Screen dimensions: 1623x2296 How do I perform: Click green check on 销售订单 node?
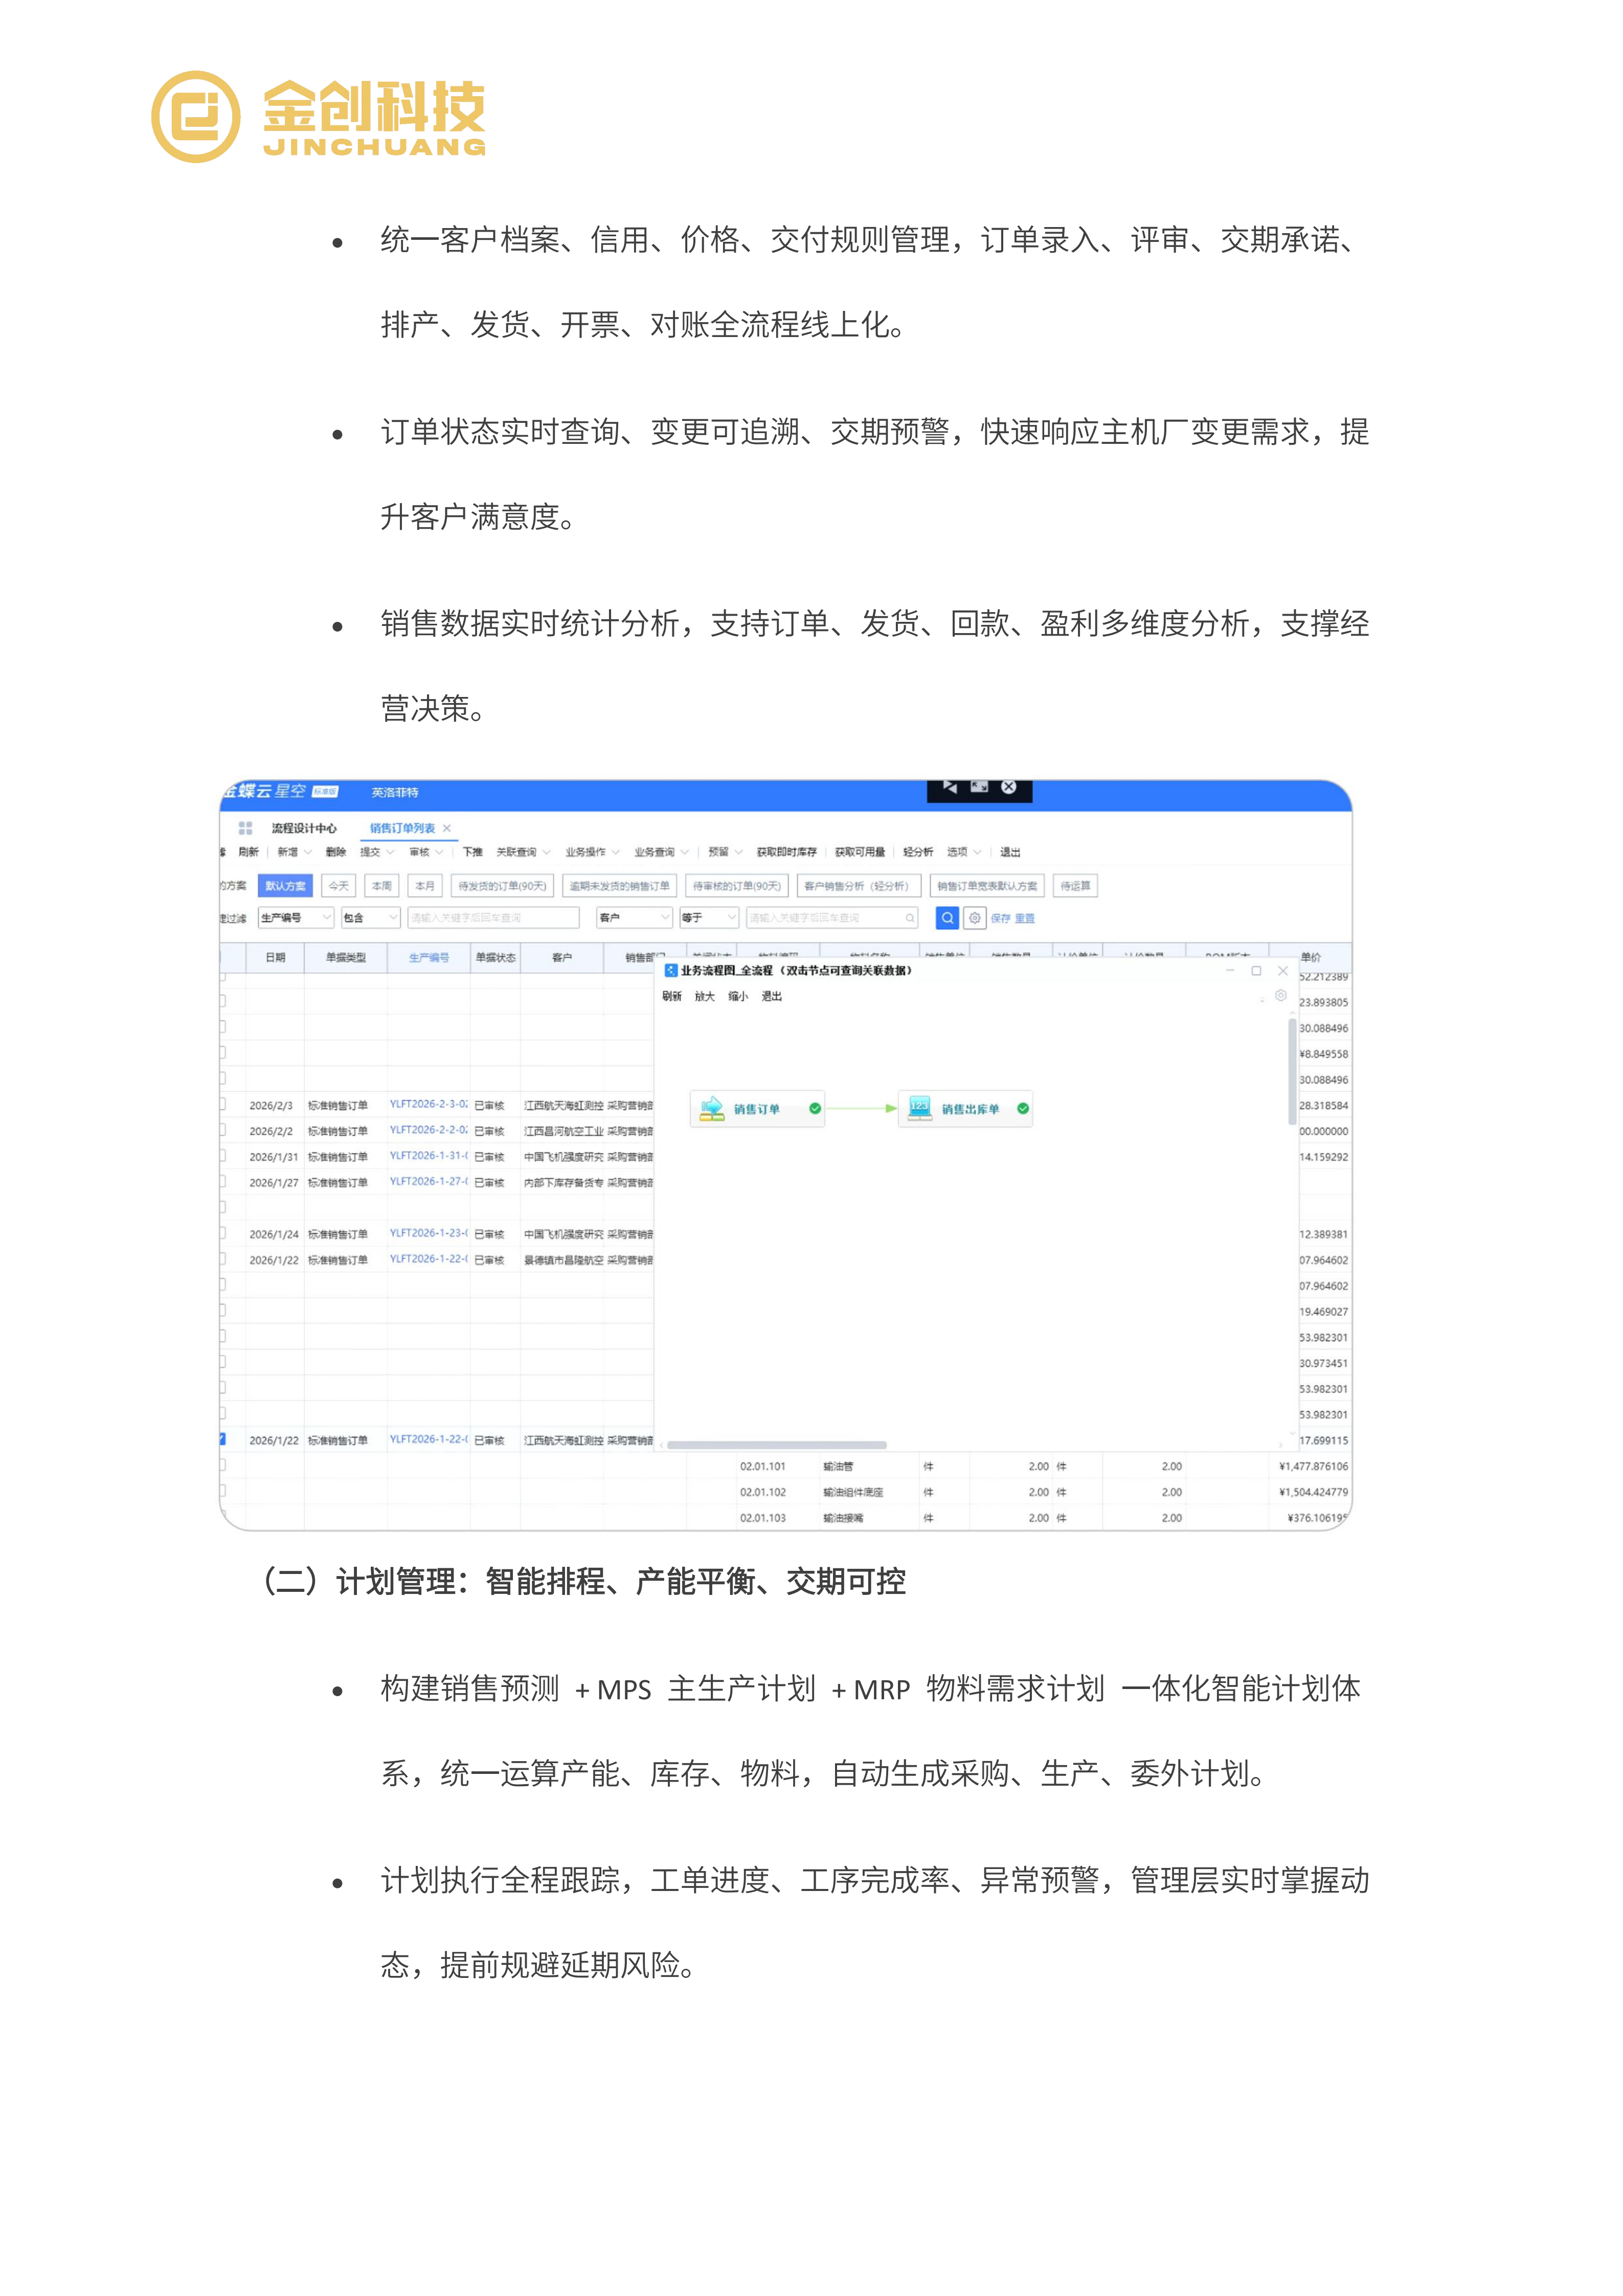[815, 1108]
